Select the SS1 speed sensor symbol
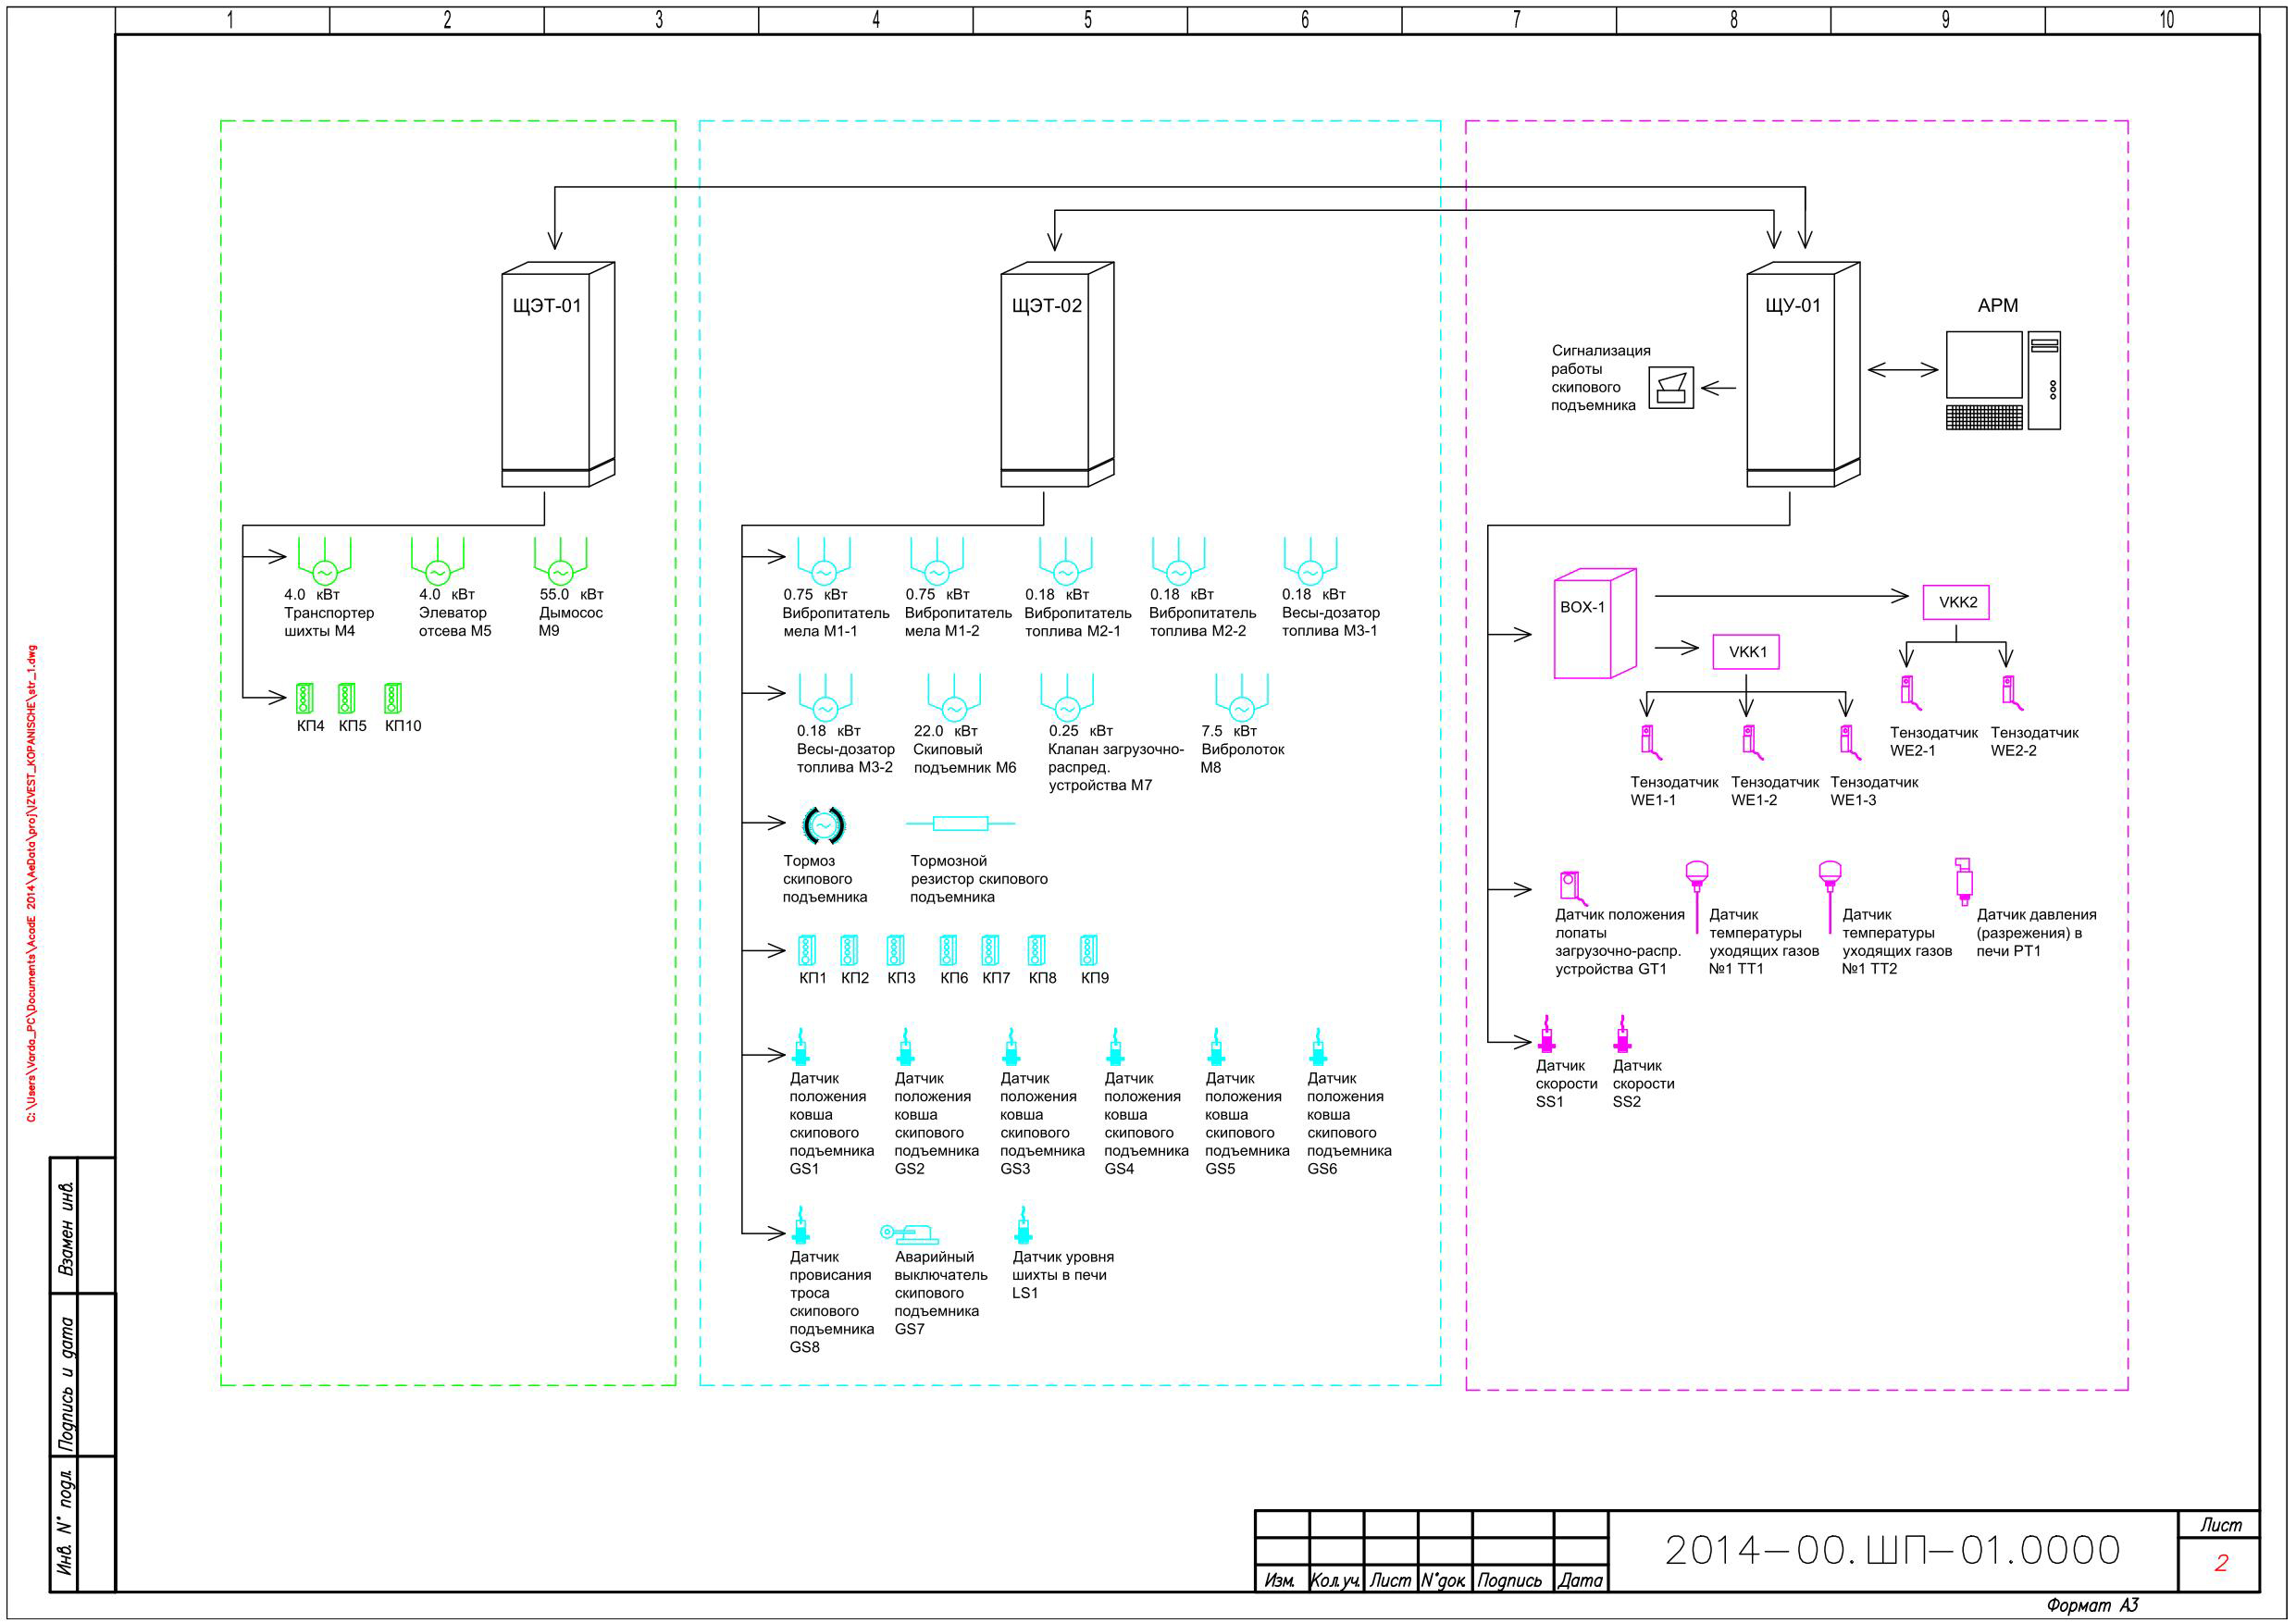The height and width of the screenshot is (1623, 2296). [x=1547, y=1035]
